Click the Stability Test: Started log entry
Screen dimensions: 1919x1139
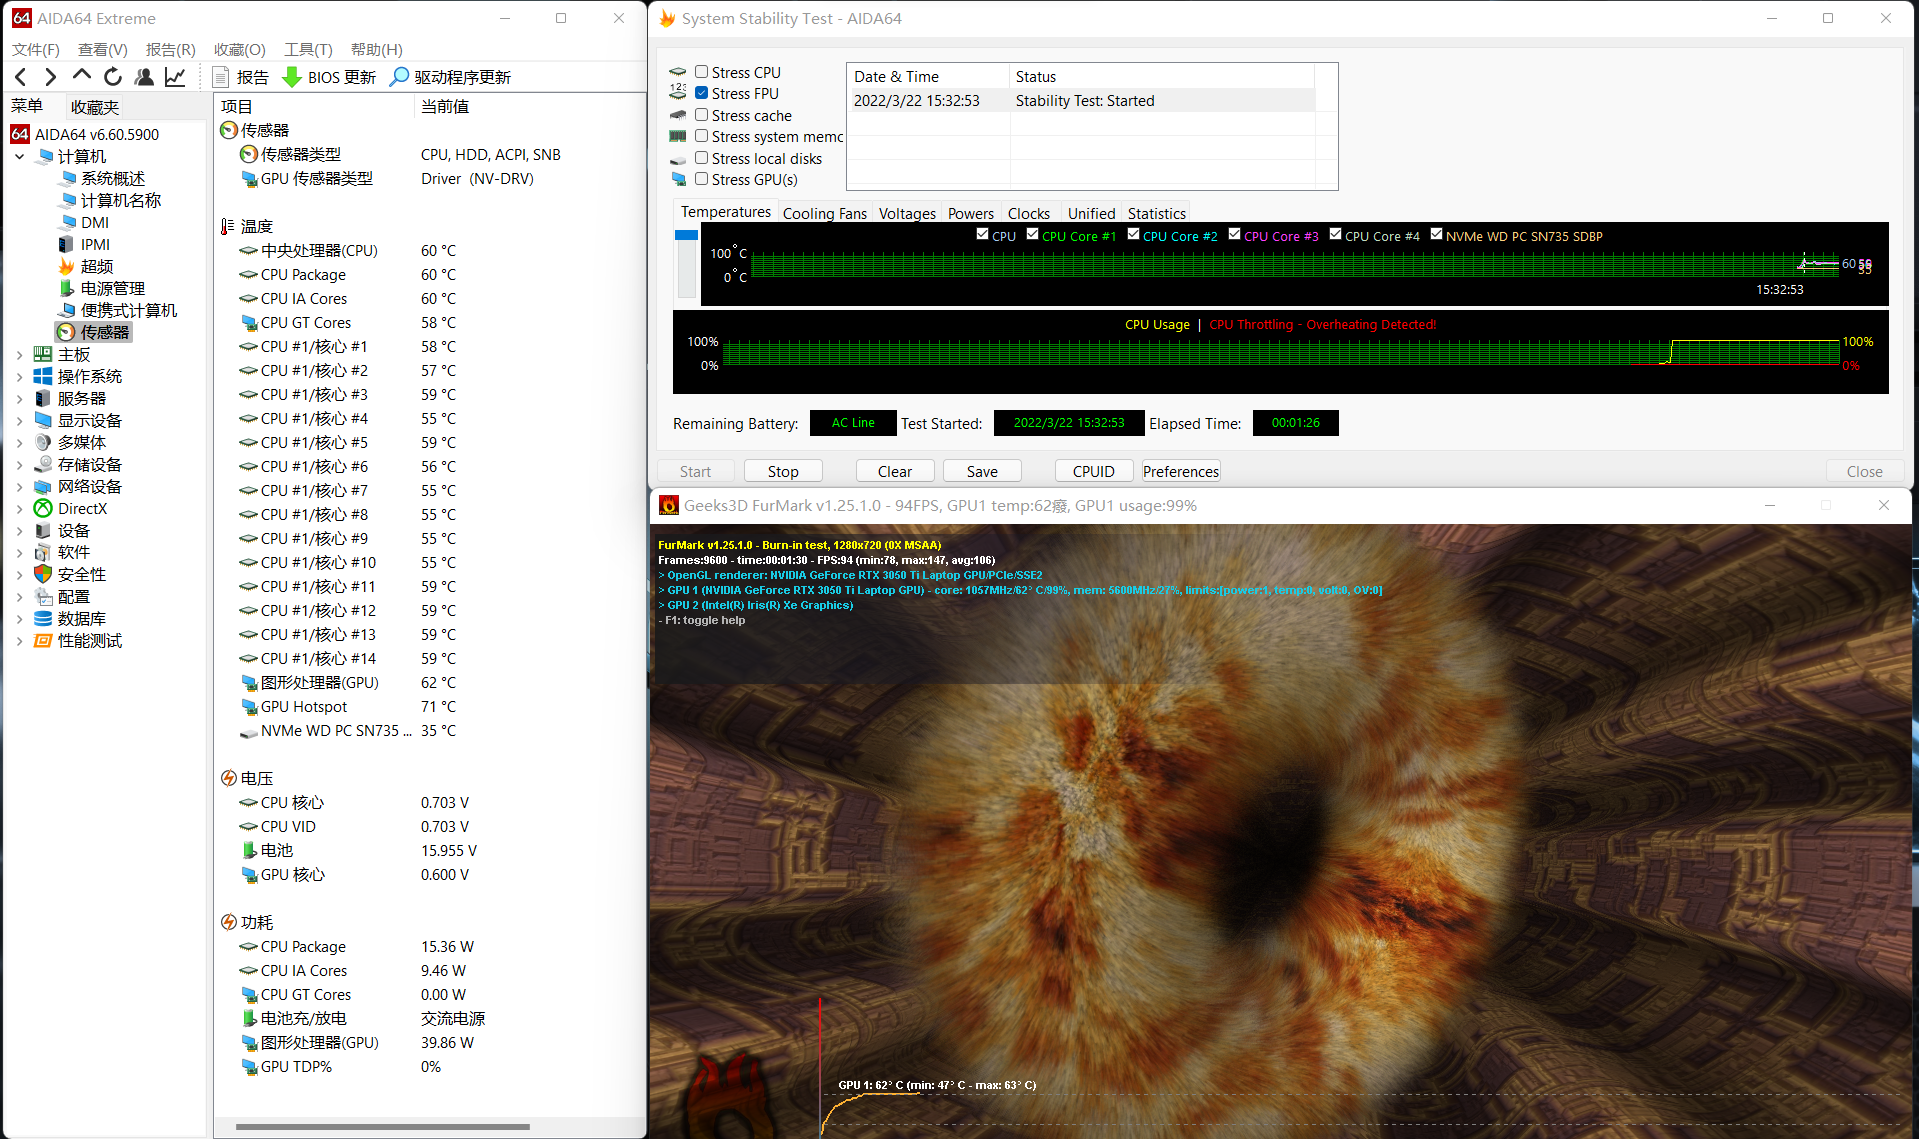coord(1081,101)
